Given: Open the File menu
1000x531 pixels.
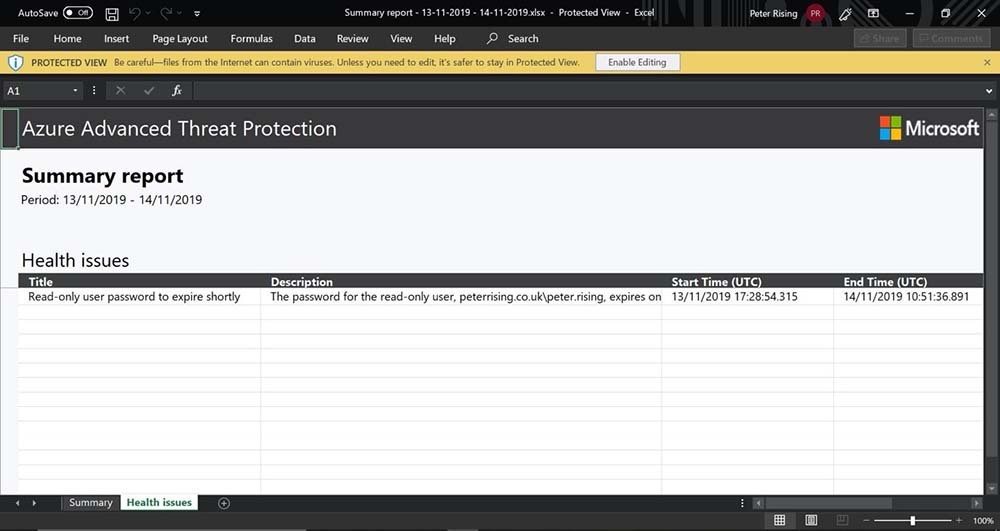Looking at the screenshot, I should [21, 38].
